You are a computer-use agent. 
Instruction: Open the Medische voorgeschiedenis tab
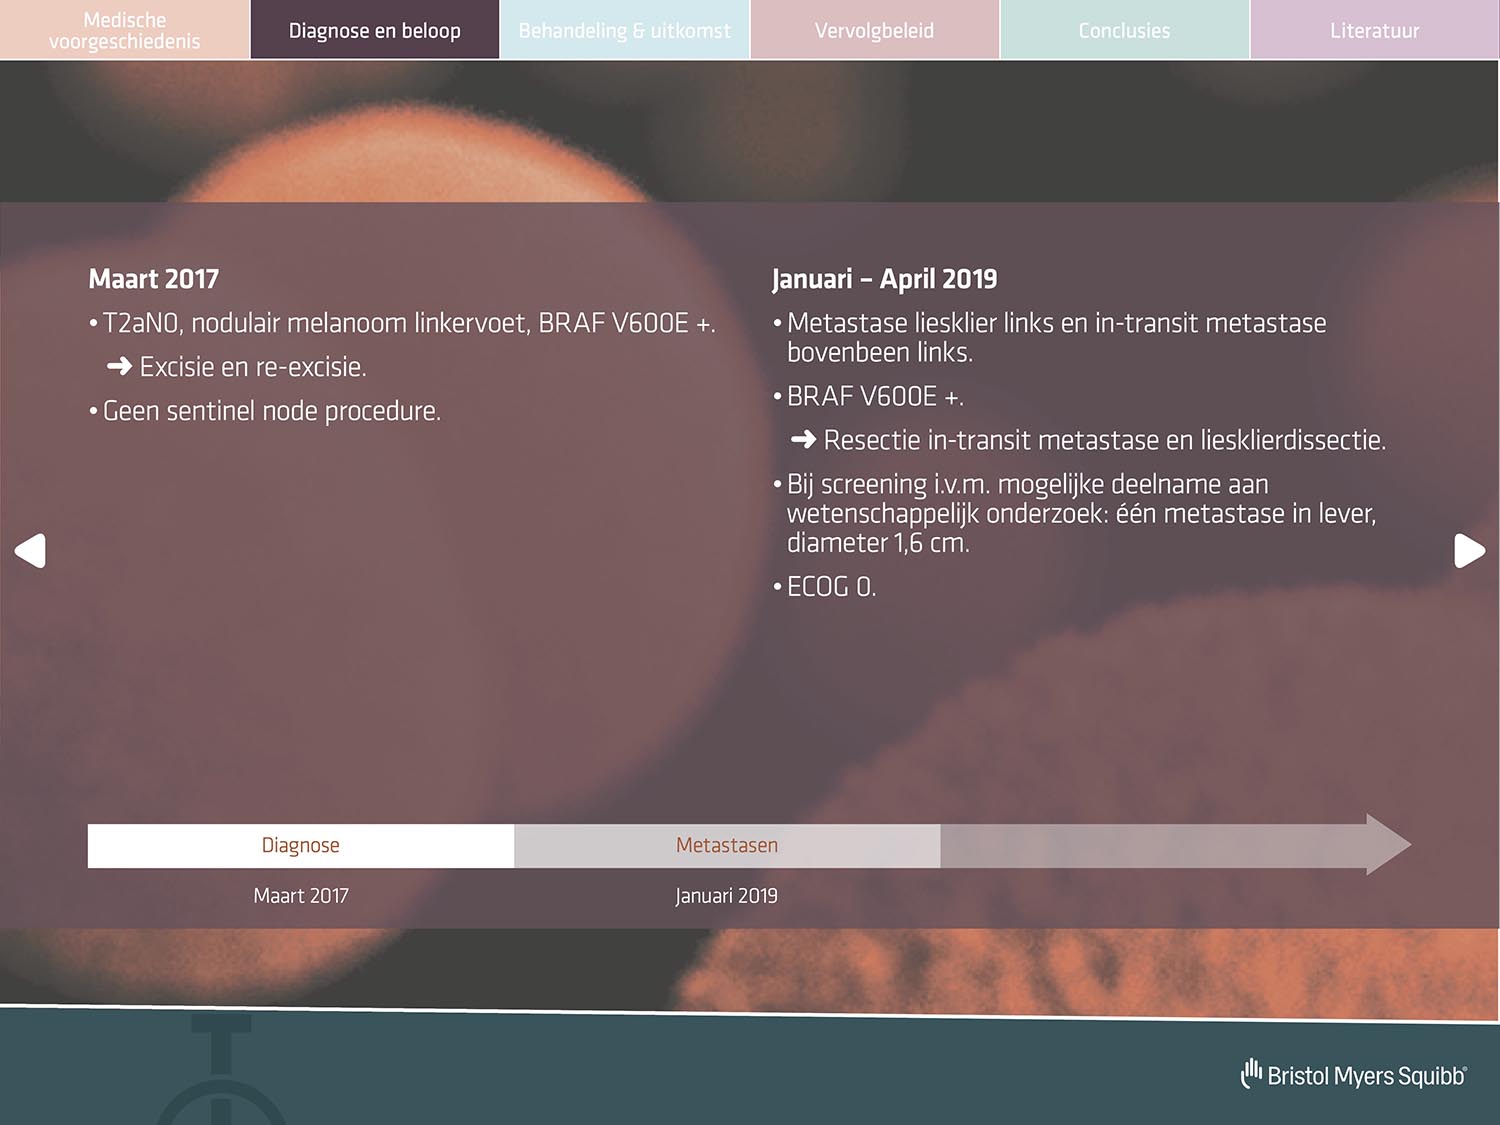(125, 30)
